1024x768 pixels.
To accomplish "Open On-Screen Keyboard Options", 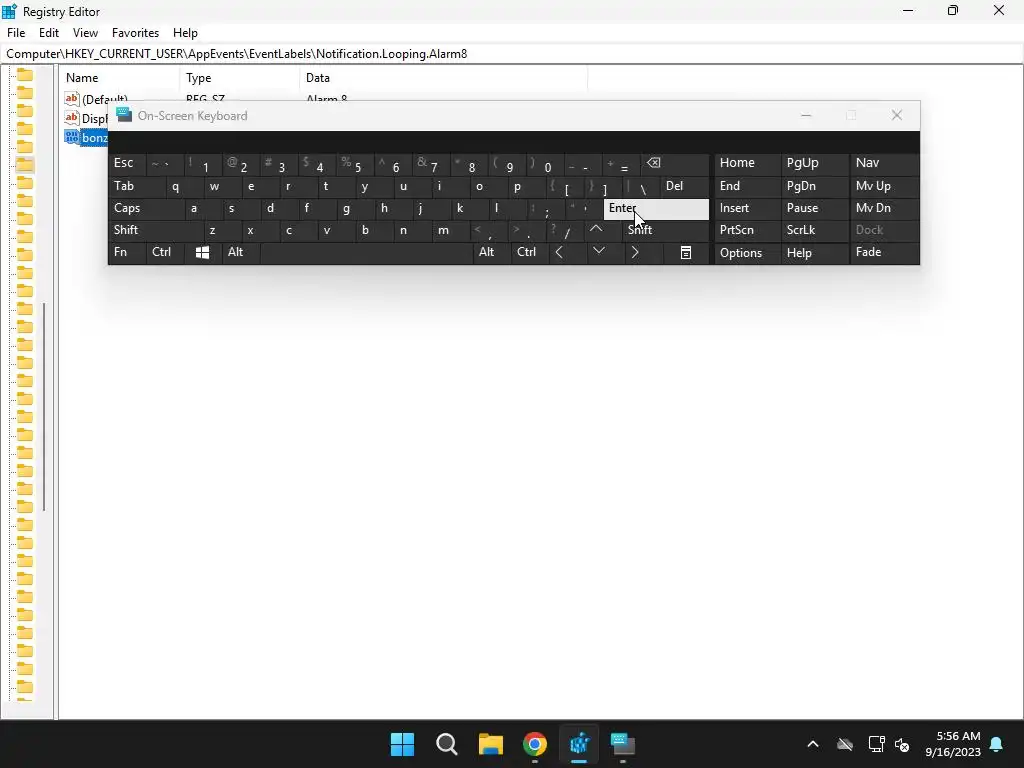I will coord(746,253).
